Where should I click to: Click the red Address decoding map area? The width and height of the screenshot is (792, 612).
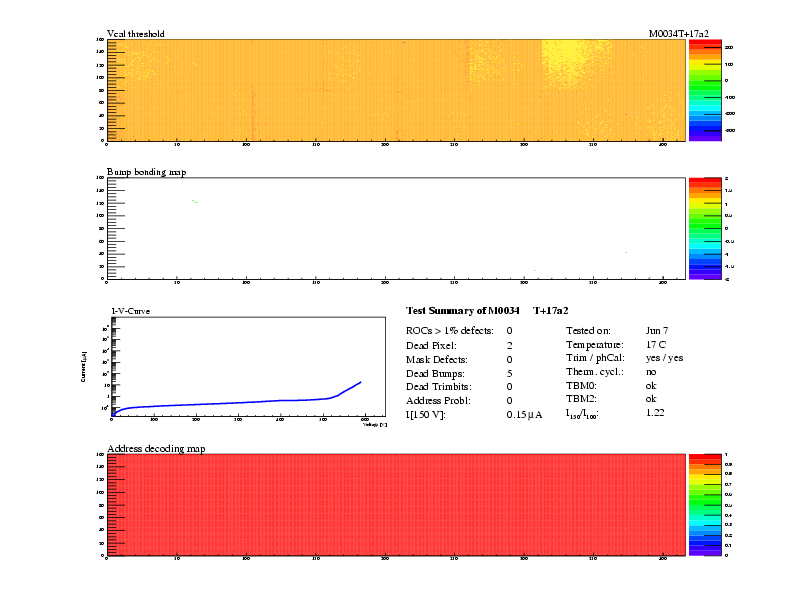click(x=395, y=503)
